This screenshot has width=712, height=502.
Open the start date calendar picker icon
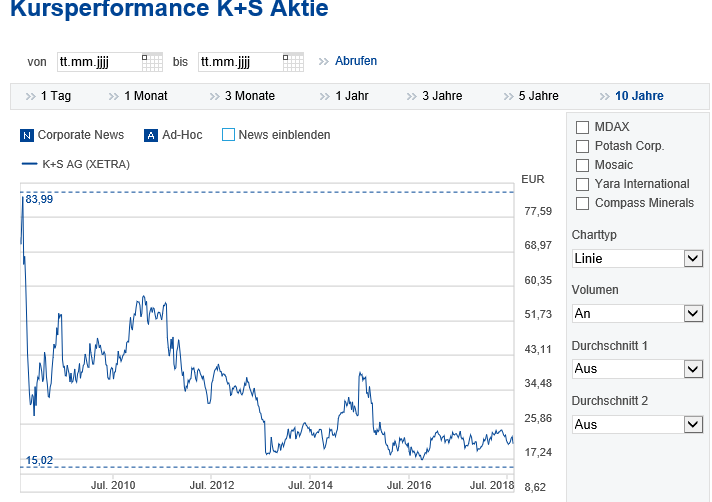(x=151, y=62)
